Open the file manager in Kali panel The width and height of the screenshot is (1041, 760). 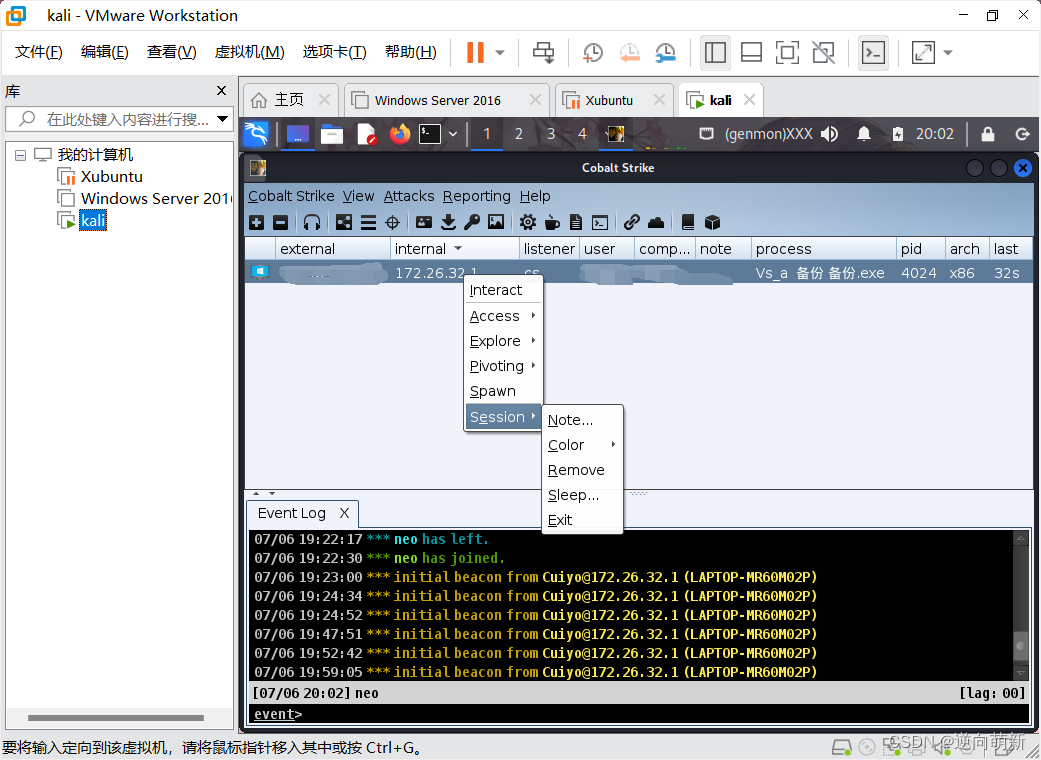332,135
